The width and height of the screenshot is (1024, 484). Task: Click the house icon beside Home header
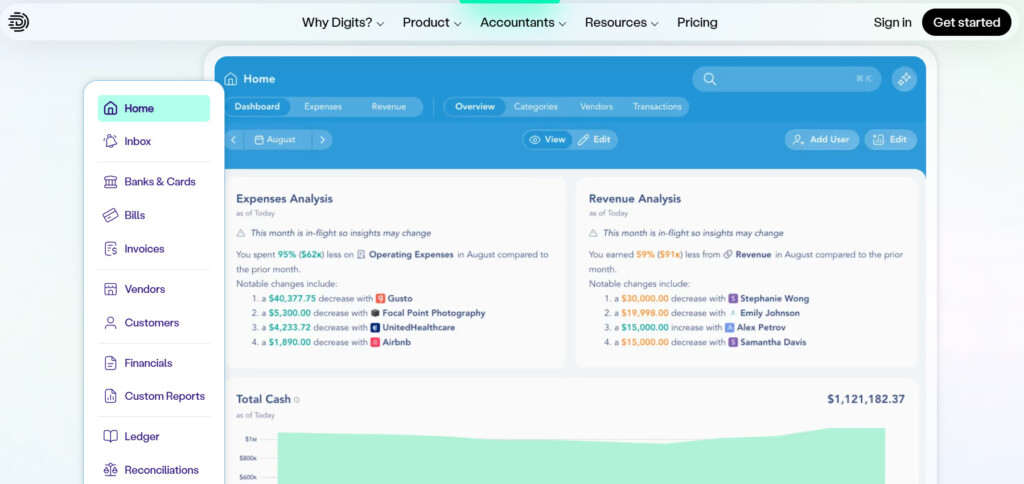click(231, 79)
